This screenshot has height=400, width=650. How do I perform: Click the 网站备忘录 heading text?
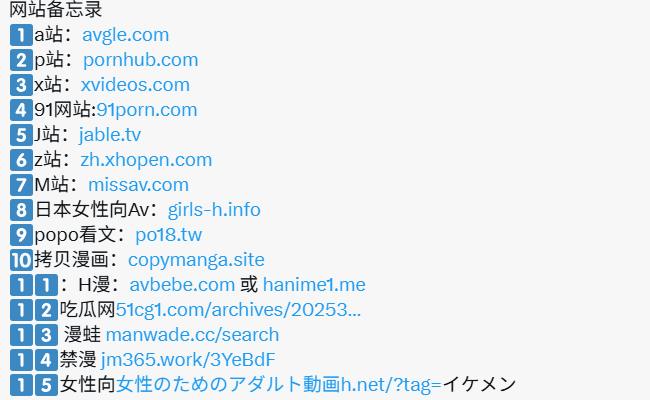[56, 10]
